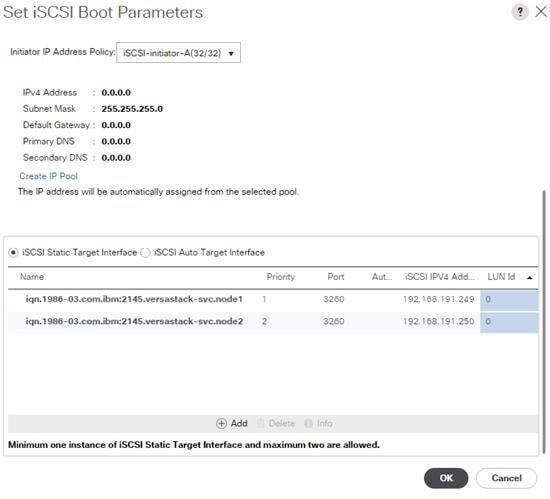Image resolution: width=550 pixels, height=499 pixels.
Task: Click the LUN Id column header
Action: [x=501, y=277]
